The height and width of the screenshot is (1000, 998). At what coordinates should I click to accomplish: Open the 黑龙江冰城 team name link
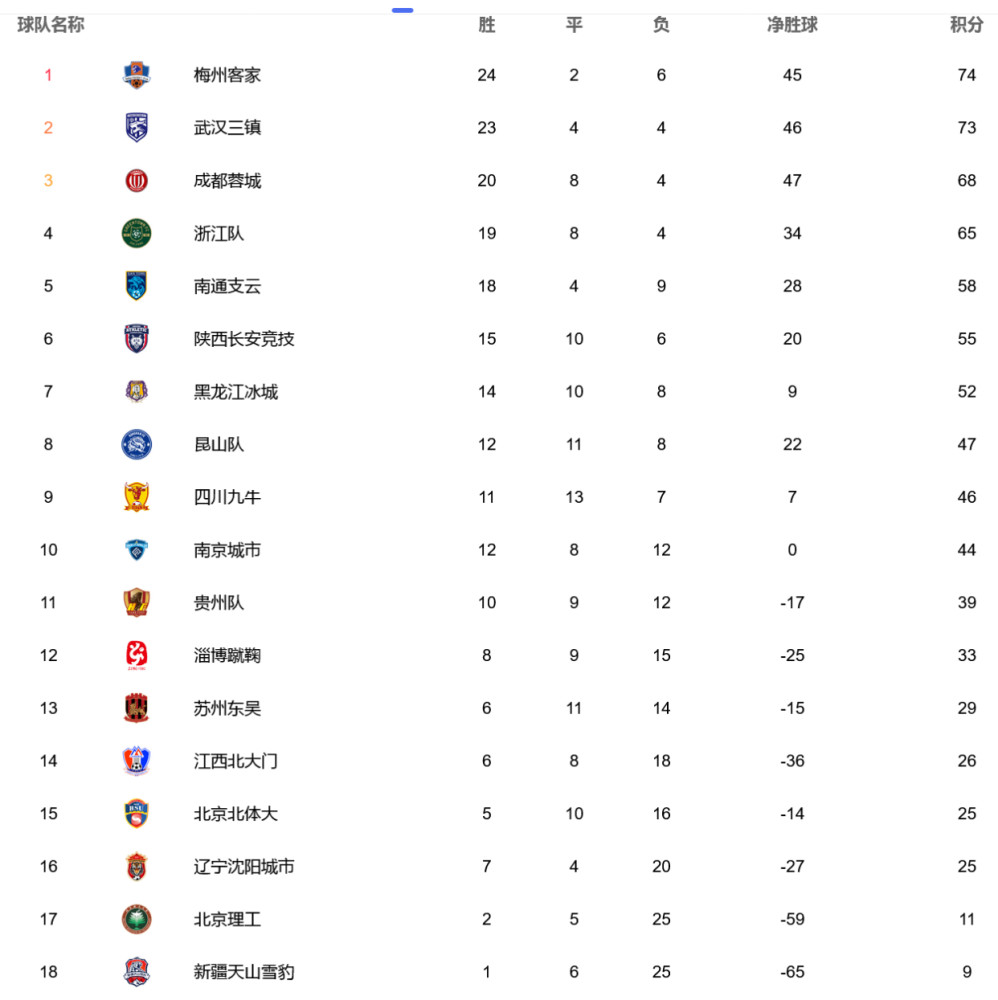coord(236,392)
